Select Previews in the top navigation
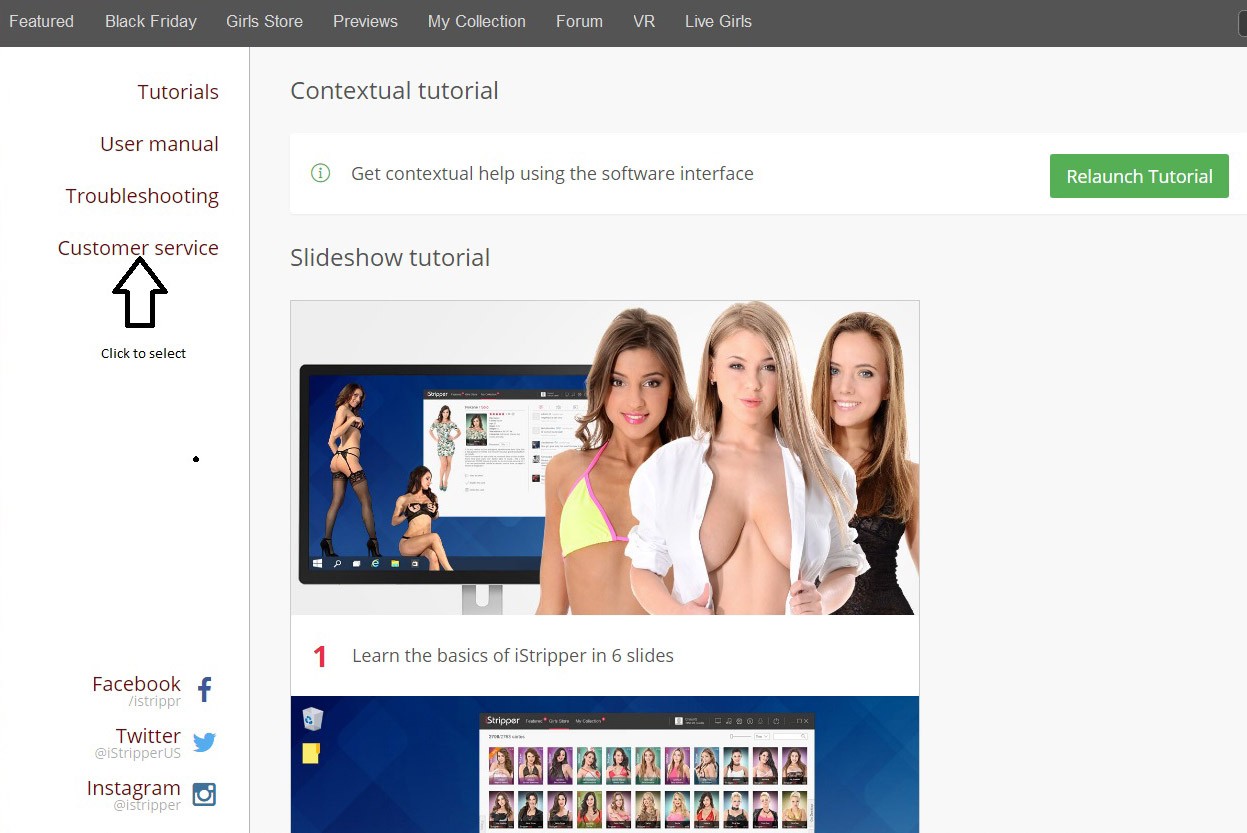Viewport: 1247px width, 833px height. click(x=365, y=21)
